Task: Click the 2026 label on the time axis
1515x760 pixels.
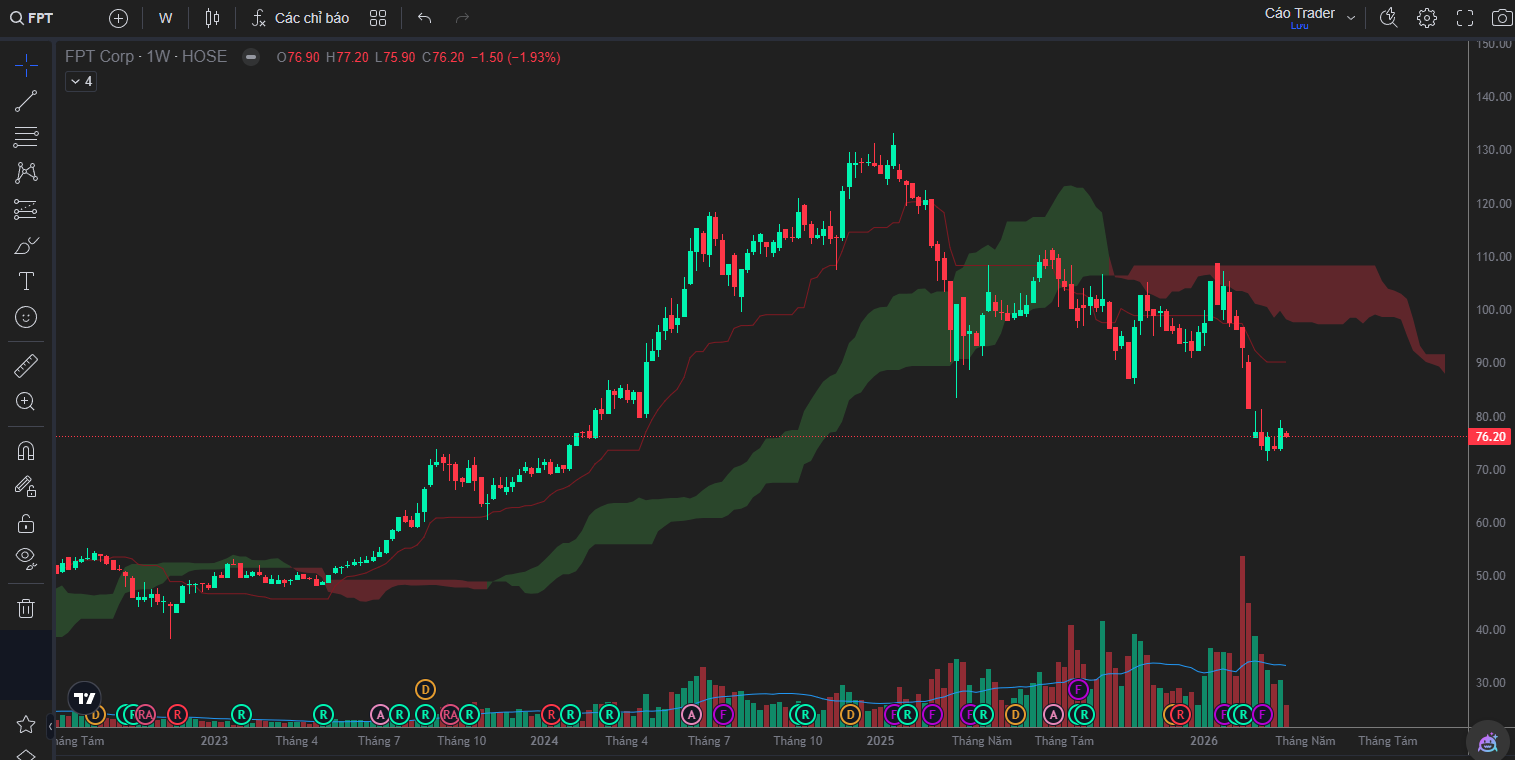Action: pyautogui.click(x=1204, y=741)
